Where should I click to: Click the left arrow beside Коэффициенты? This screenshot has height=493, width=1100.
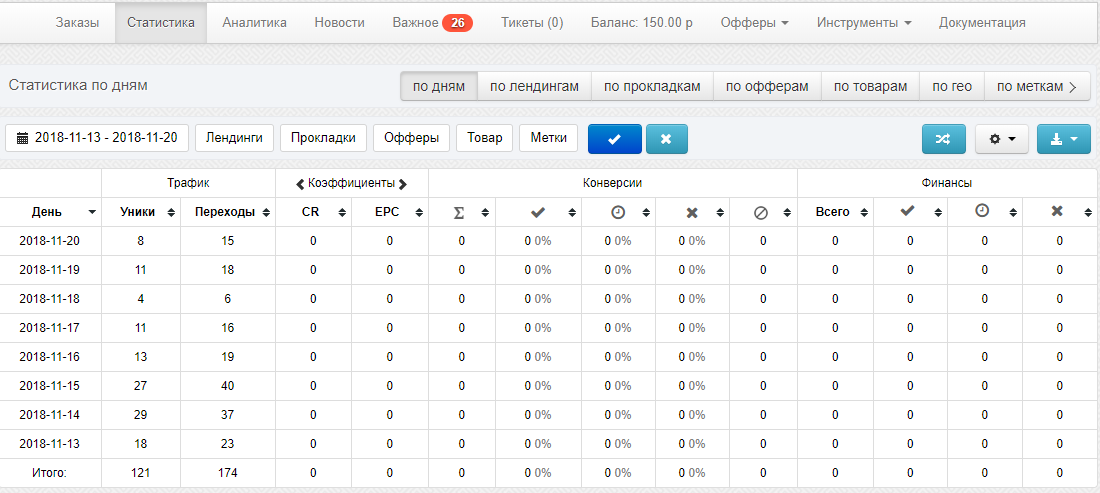[x=300, y=184]
